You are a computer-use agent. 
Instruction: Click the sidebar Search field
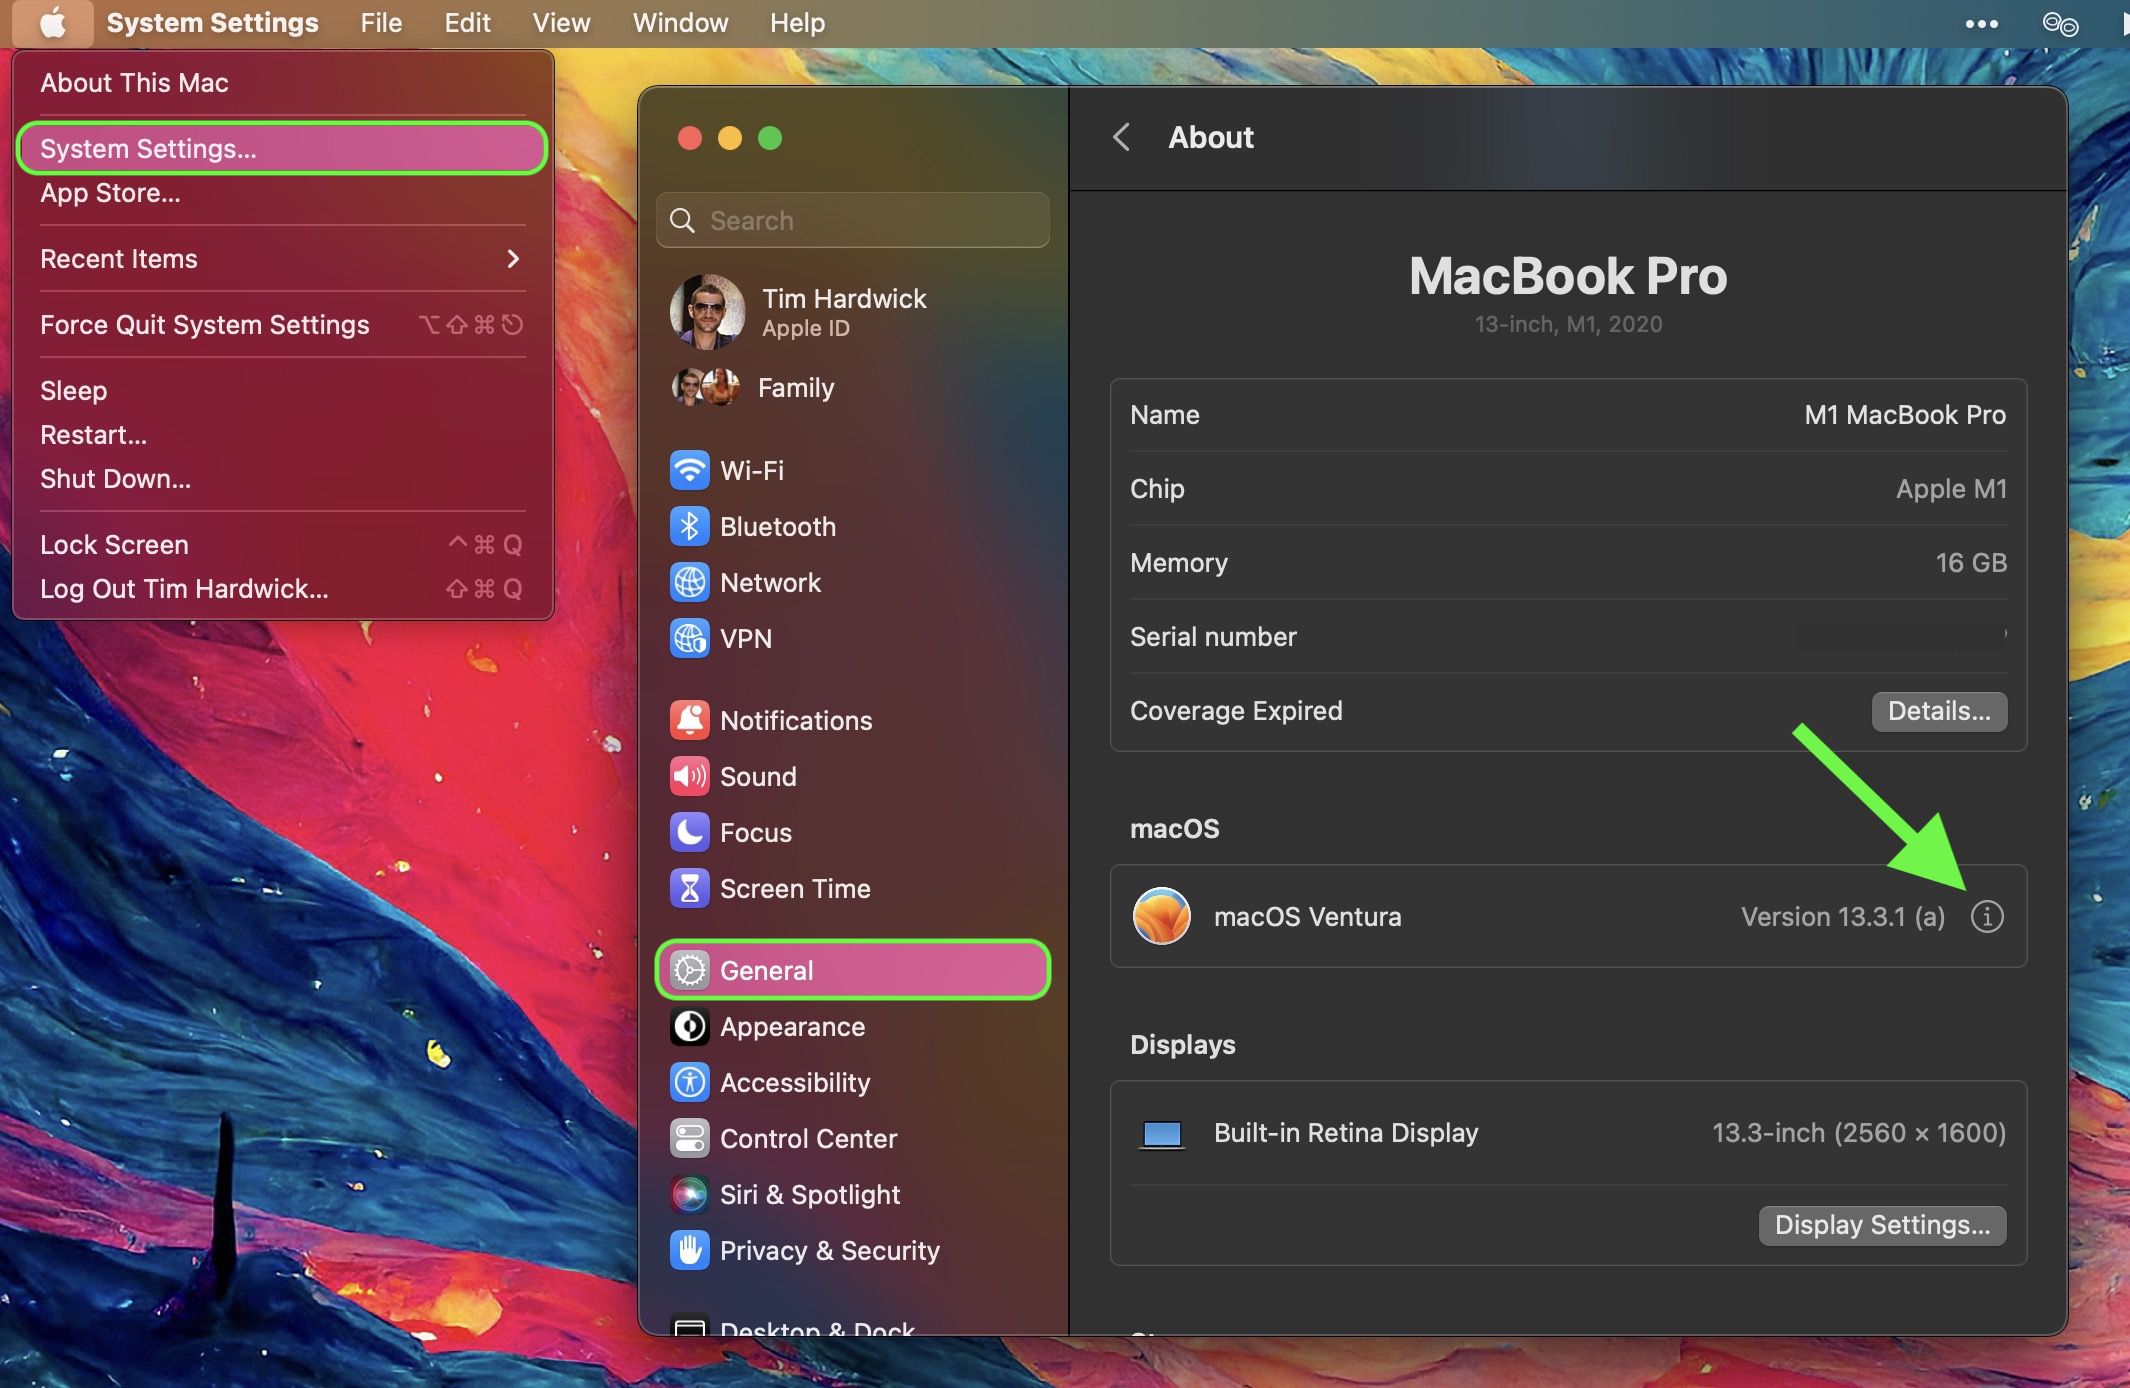point(853,220)
